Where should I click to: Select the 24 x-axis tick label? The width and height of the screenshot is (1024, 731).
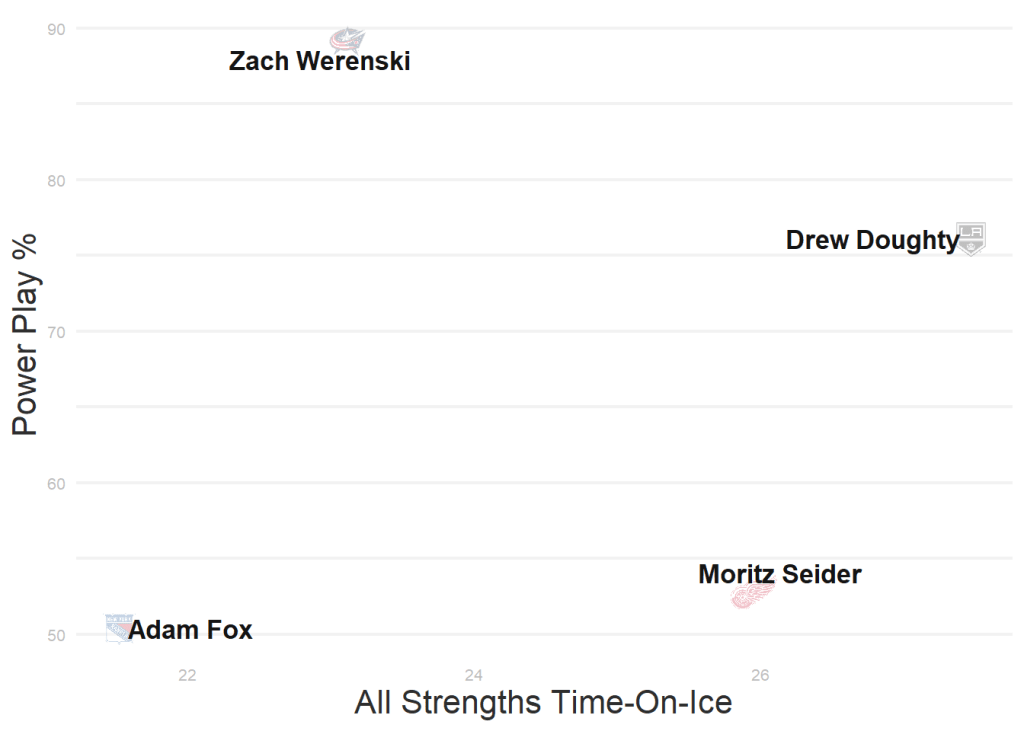pyautogui.click(x=474, y=675)
